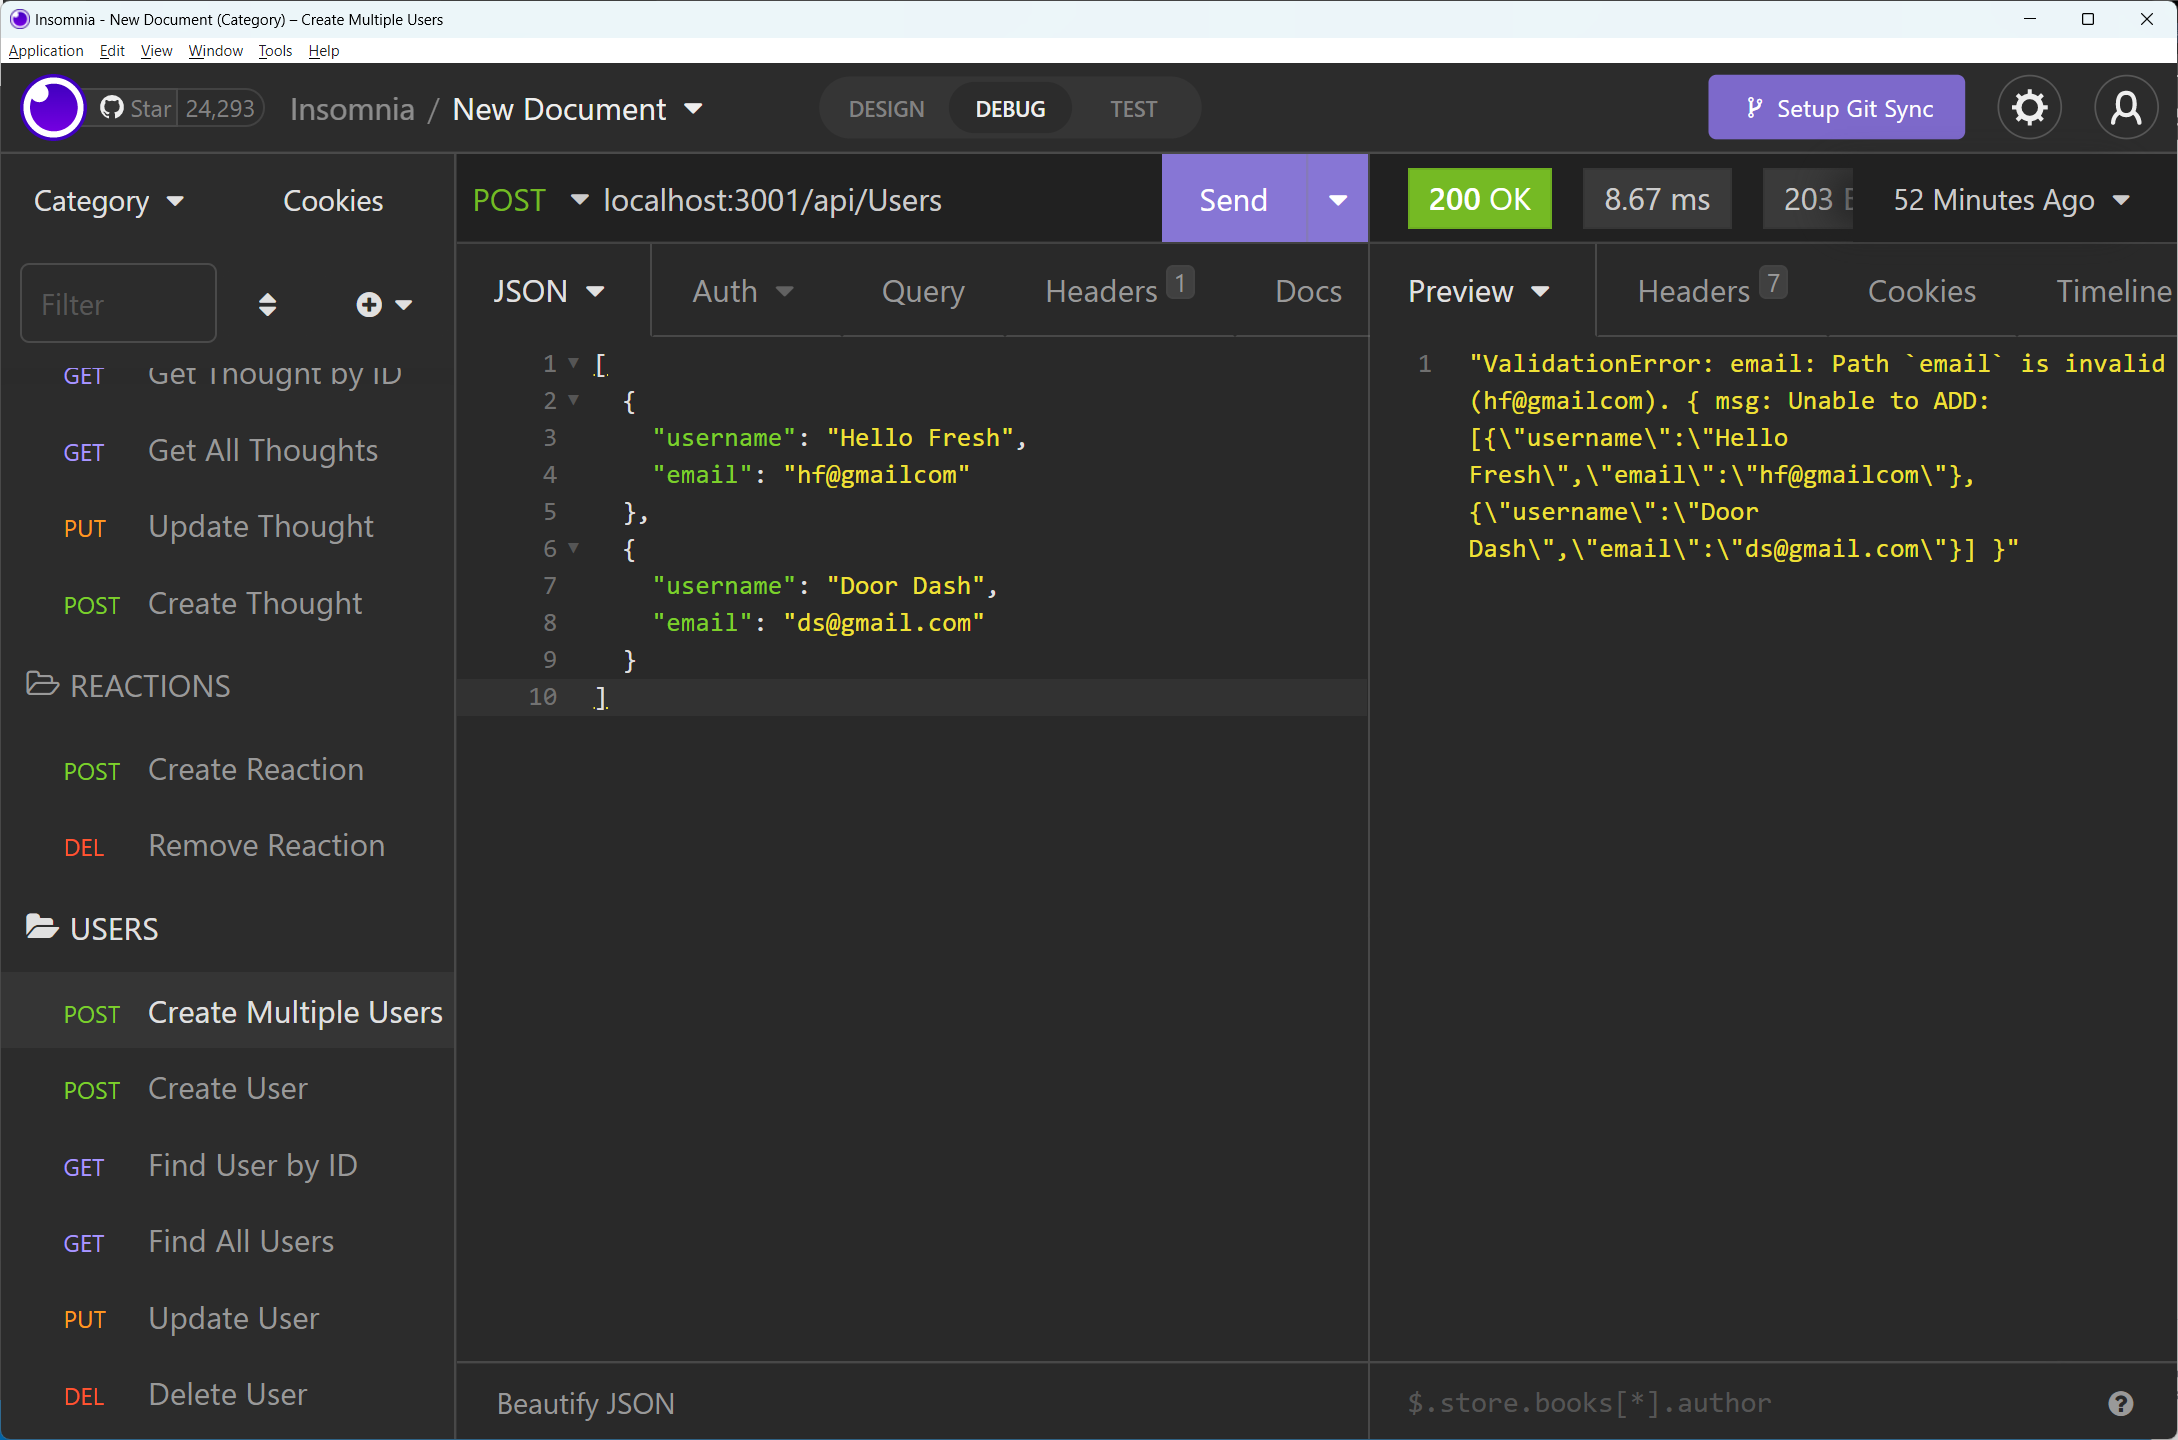The width and height of the screenshot is (2178, 1440).
Task: Change the POST method dropdown
Action: pos(530,200)
